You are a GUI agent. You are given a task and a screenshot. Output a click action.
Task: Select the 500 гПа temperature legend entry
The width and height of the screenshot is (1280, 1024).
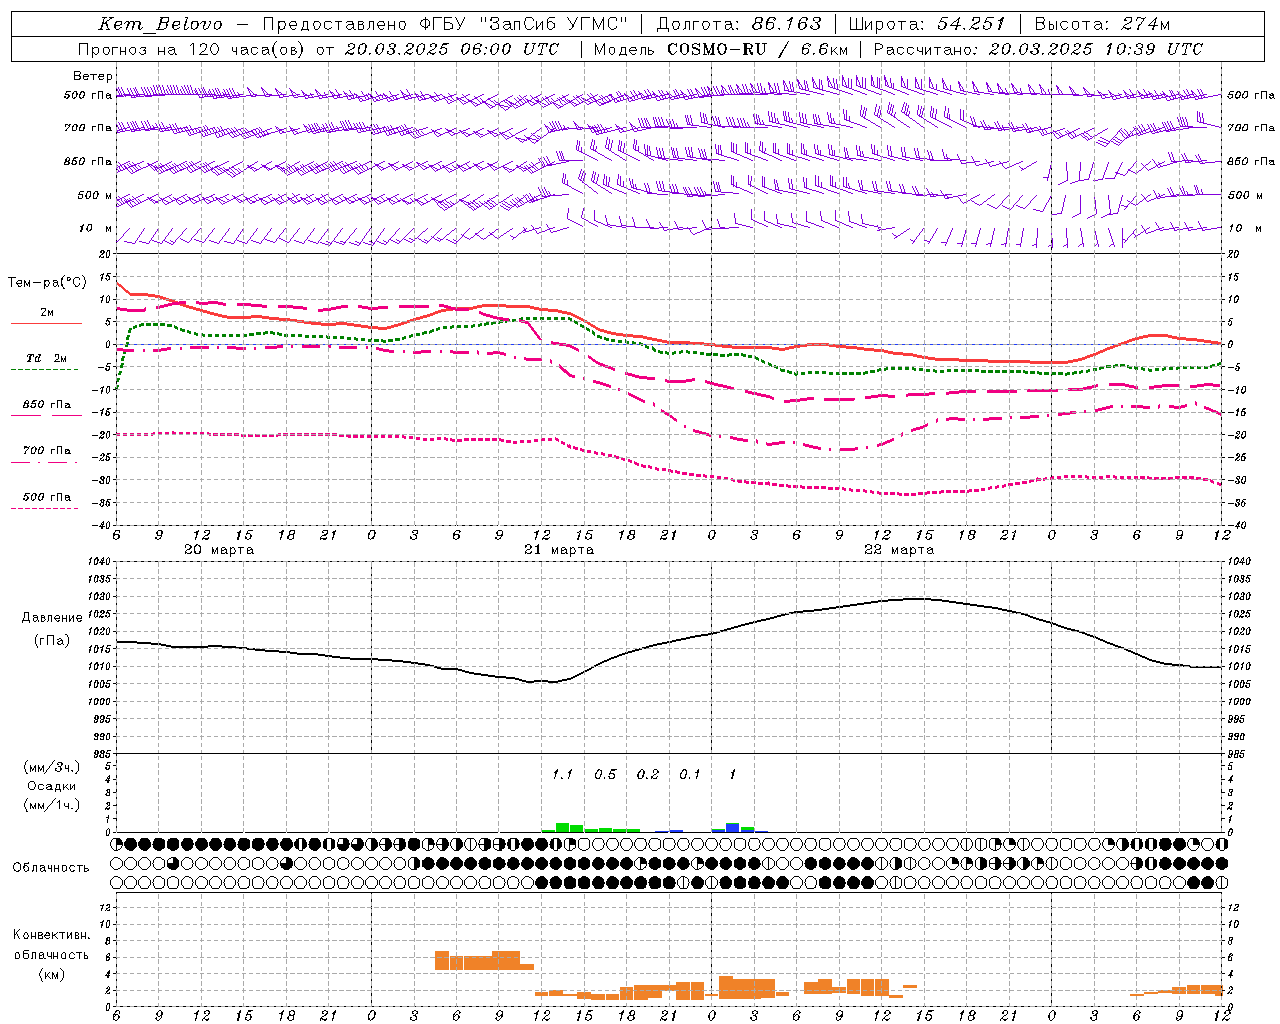pos(46,496)
